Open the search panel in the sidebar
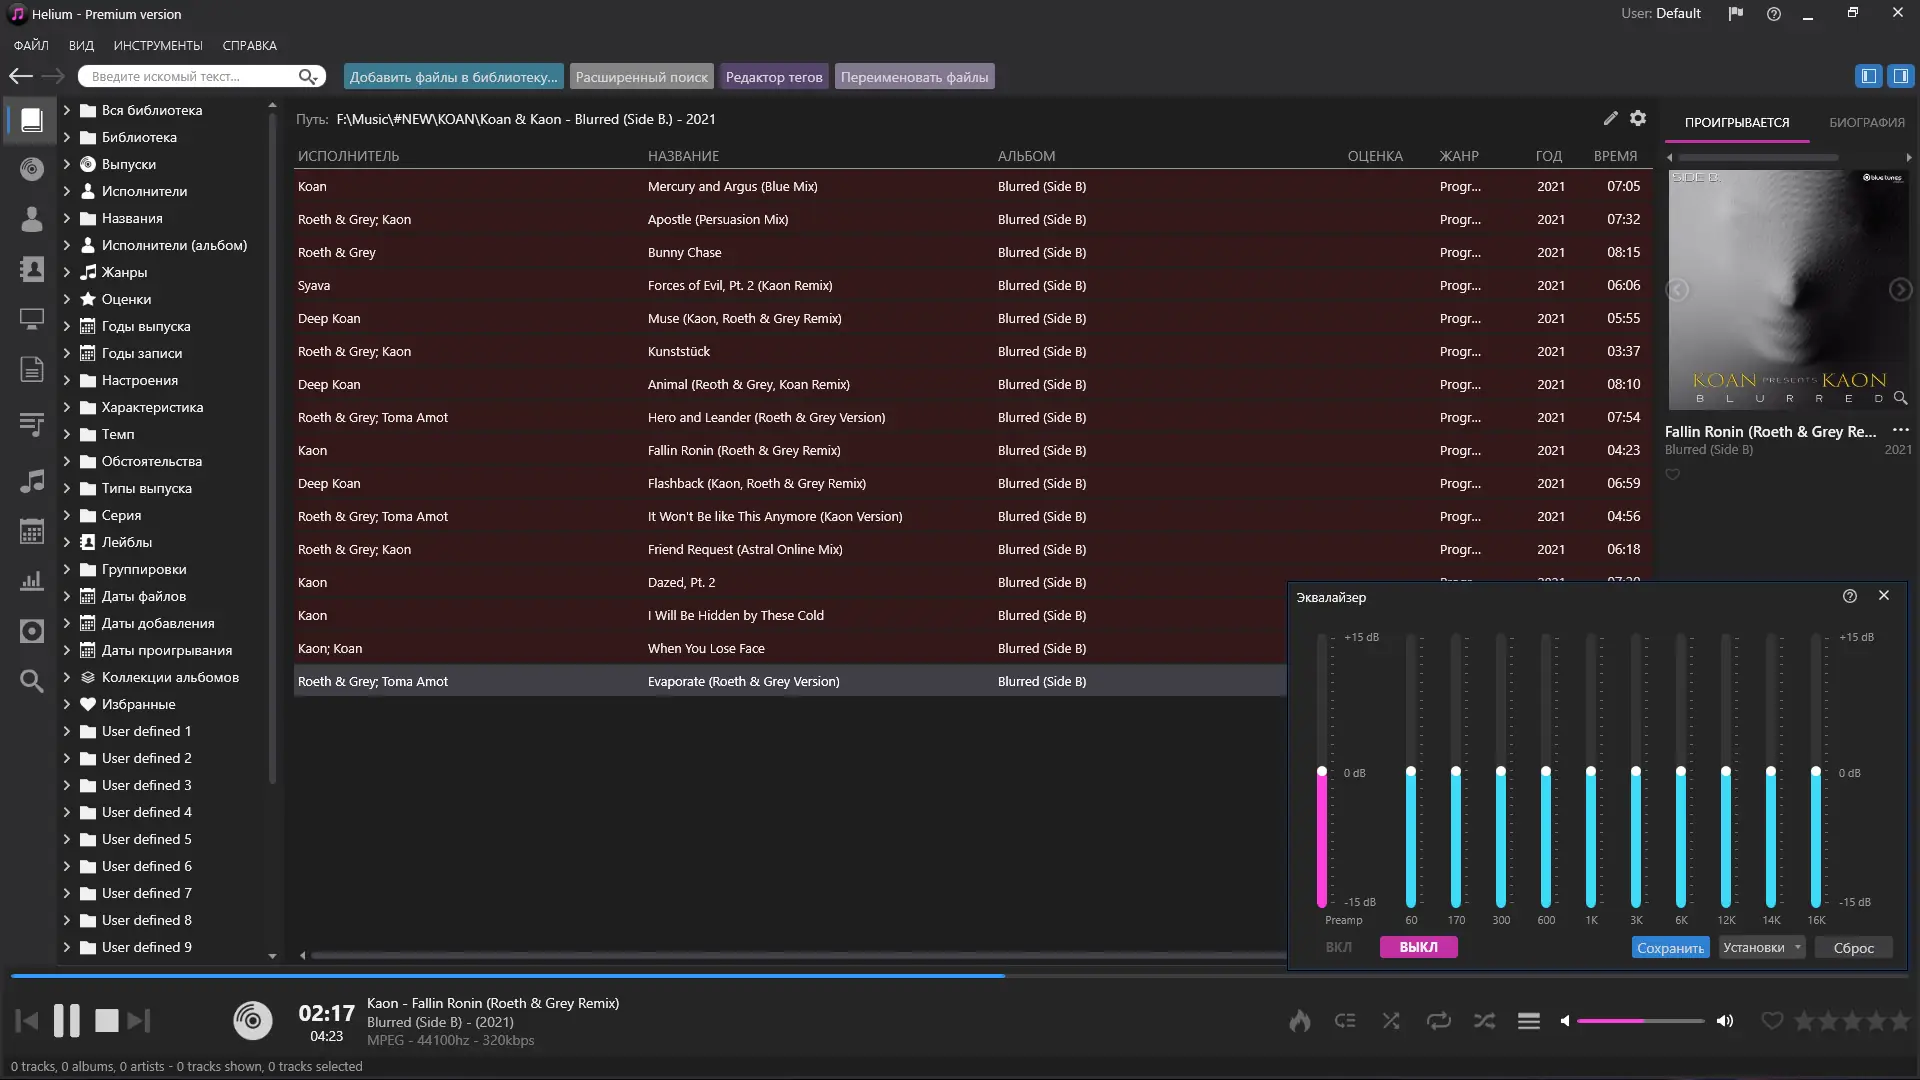The image size is (1920, 1080). pos(32,680)
